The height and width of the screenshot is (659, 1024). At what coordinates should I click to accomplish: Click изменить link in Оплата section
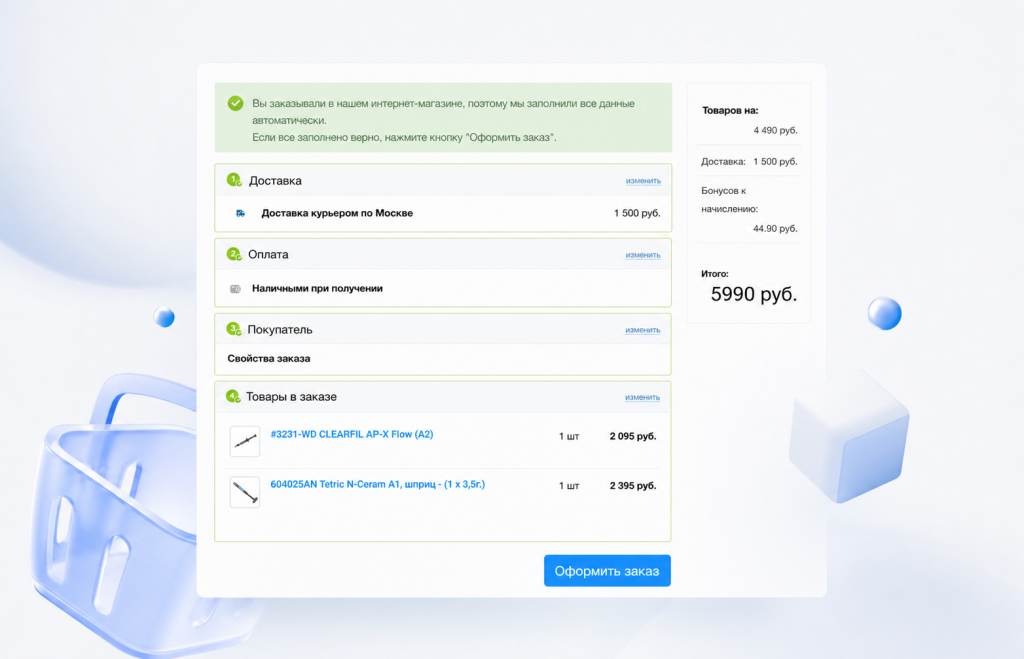tap(643, 255)
